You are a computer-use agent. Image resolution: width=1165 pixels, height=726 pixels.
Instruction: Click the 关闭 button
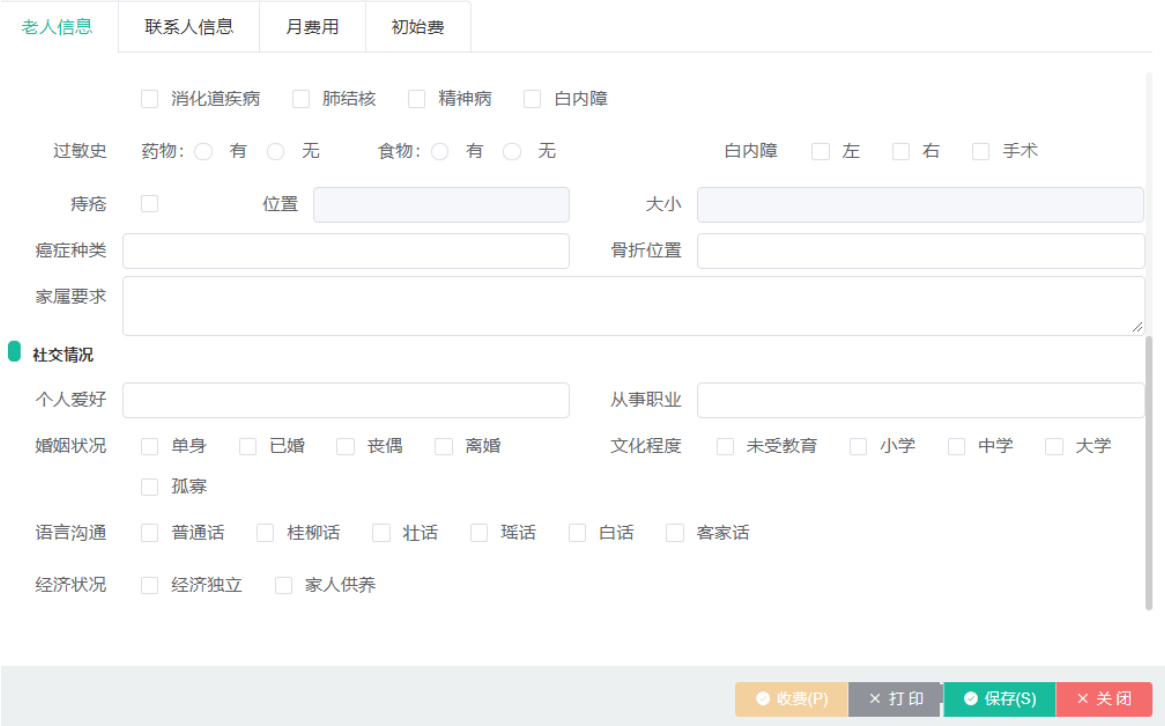coord(1104,699)
